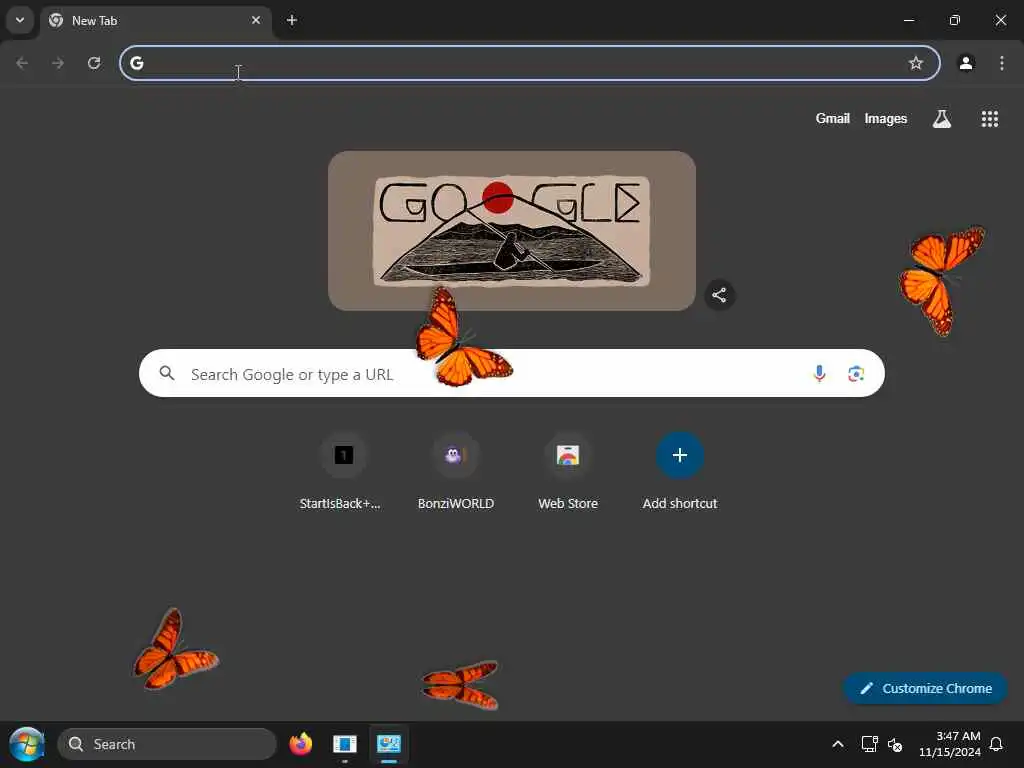Open the taskbar app with the blue window icon
This screenshot has width=1024, height=768.
[x=344, y=744]
